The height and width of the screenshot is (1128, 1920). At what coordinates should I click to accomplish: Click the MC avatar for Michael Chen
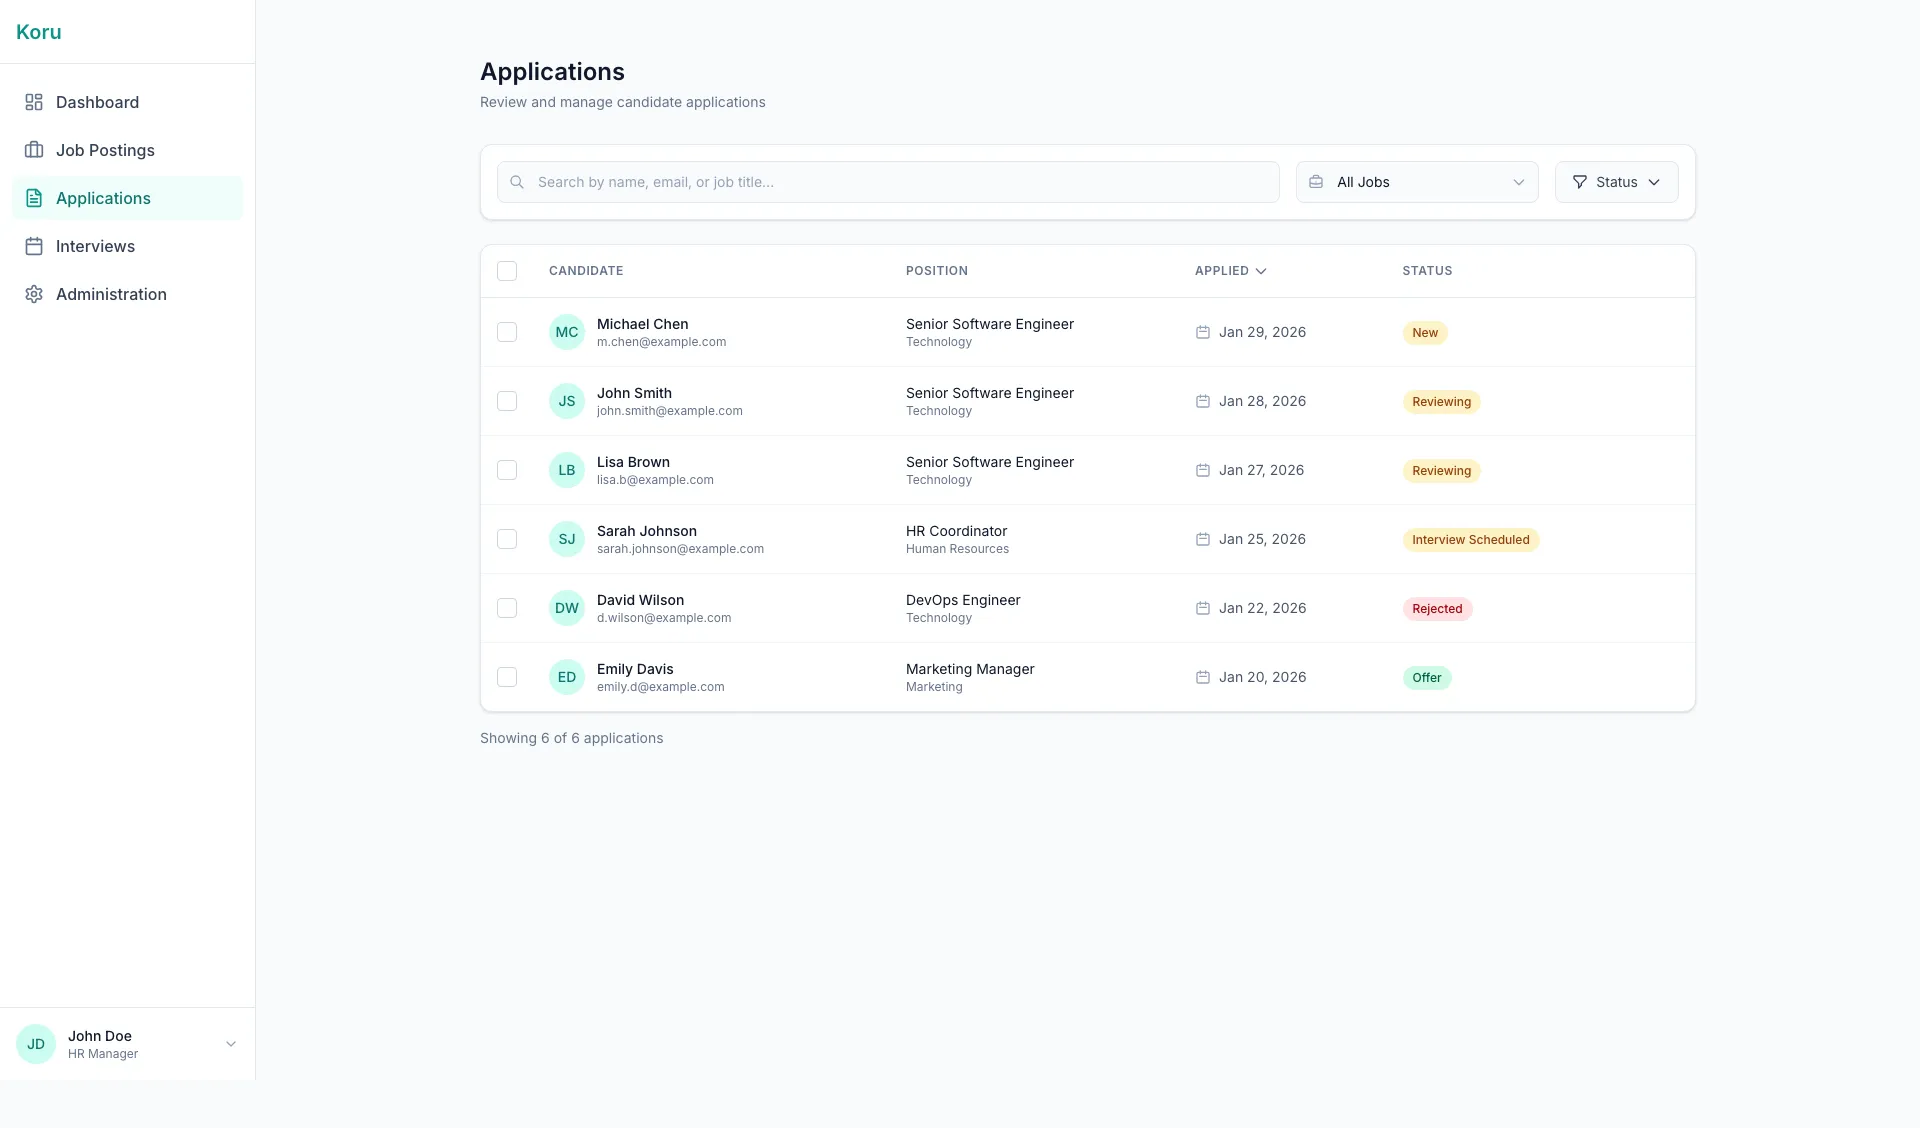click(567, 332)
